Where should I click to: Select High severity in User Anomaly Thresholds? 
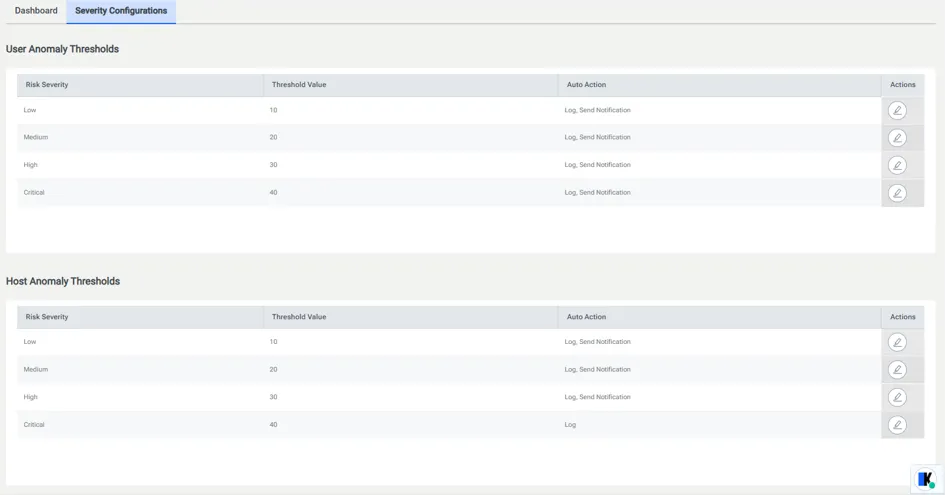[x=30, y=165]
